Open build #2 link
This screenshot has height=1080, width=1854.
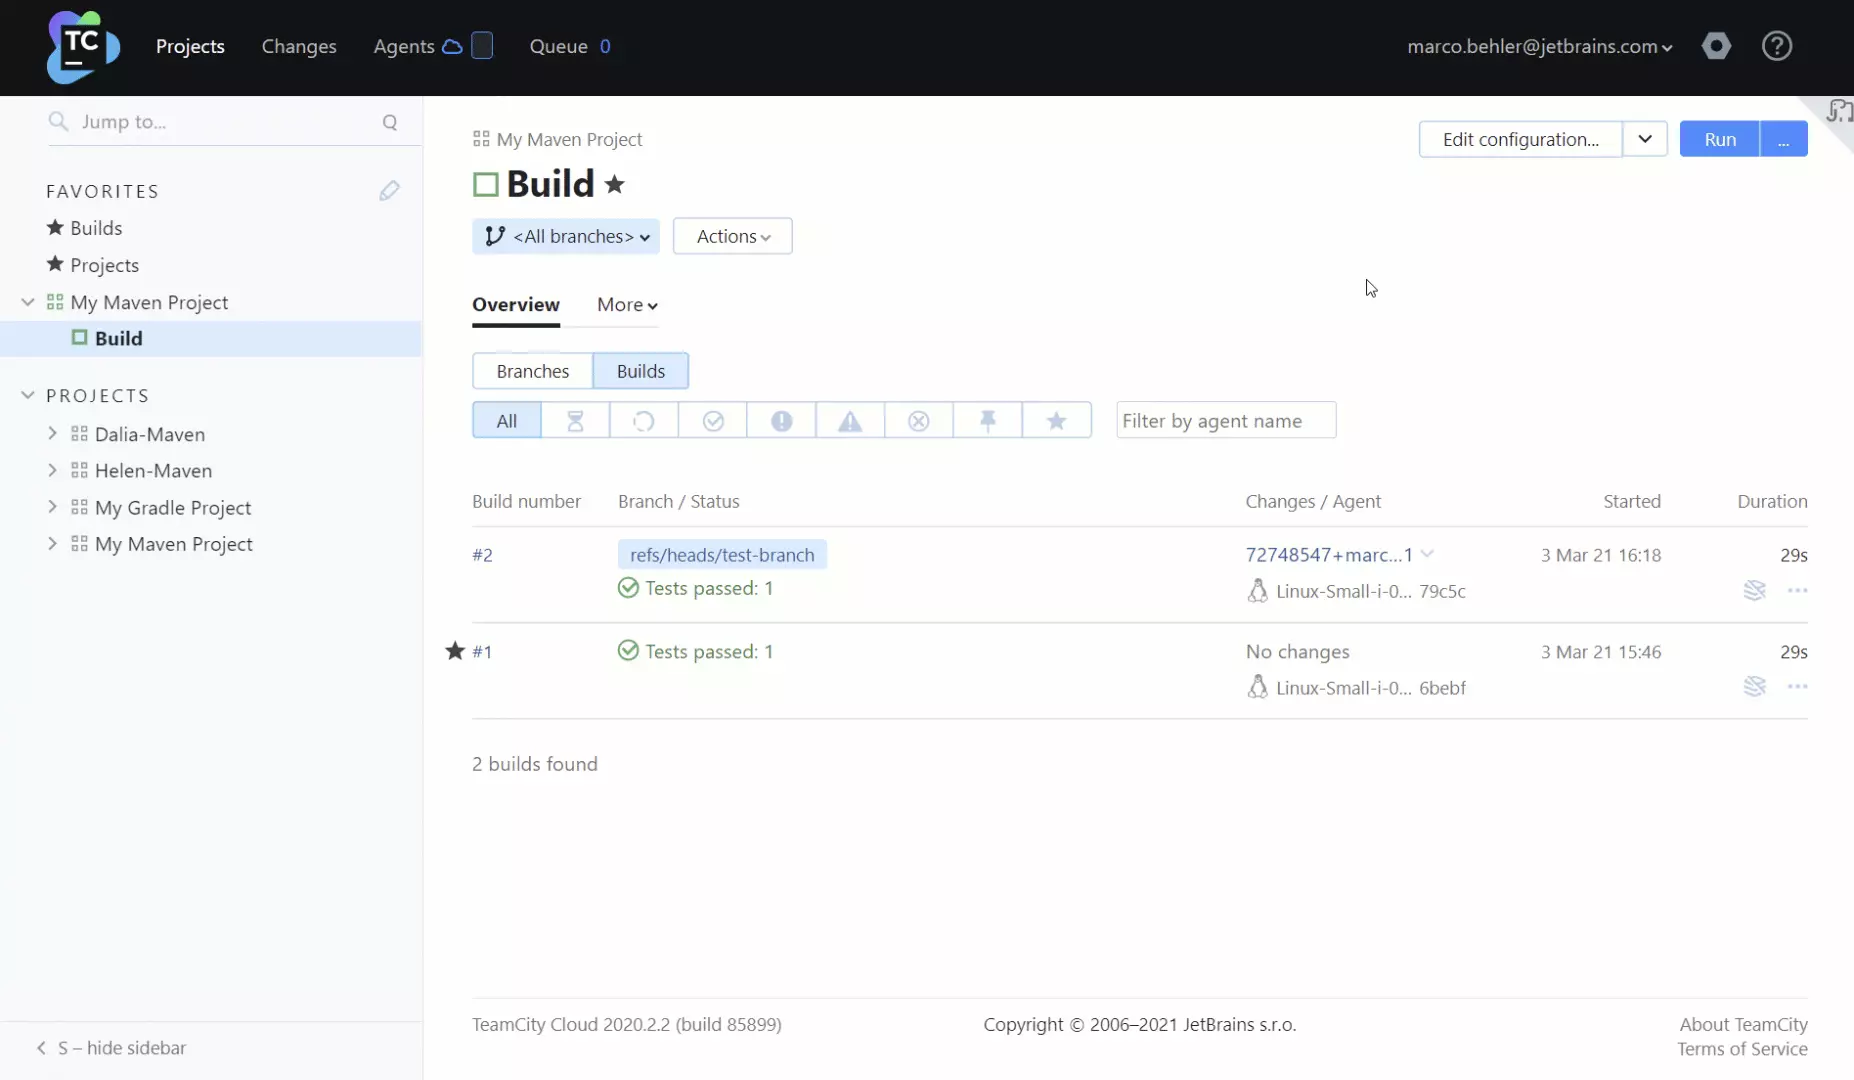pyautogui.click(x=482, y=555)
